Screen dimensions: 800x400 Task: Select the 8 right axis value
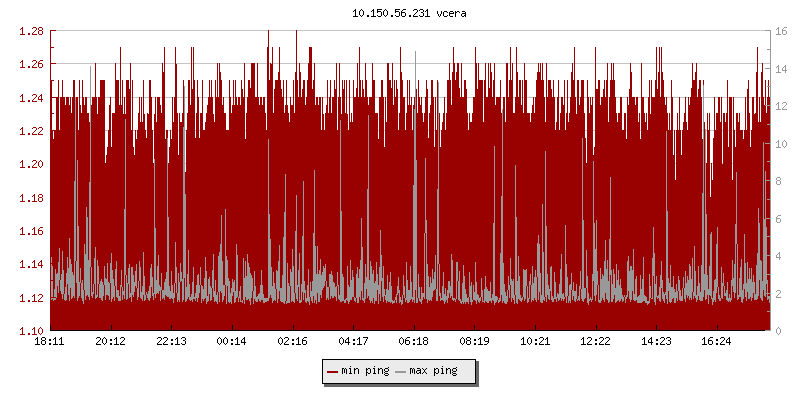(x=780, y=181)
